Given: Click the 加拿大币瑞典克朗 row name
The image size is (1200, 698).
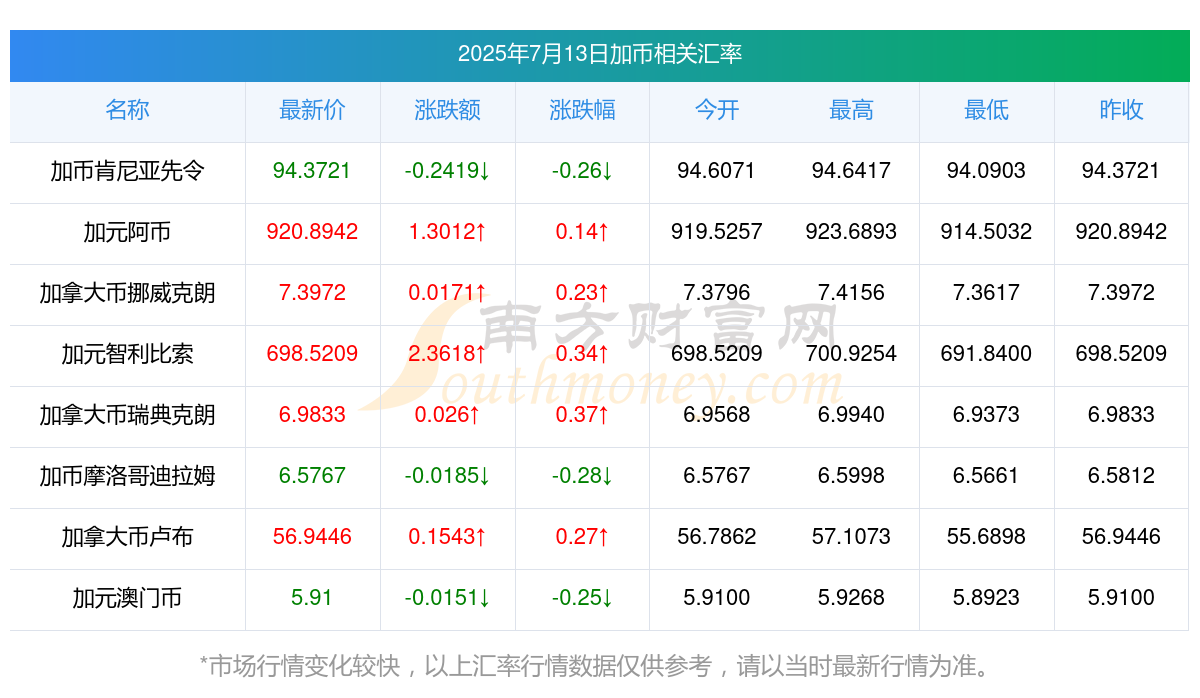Looking at the screenshot, I should click(127, 415).
